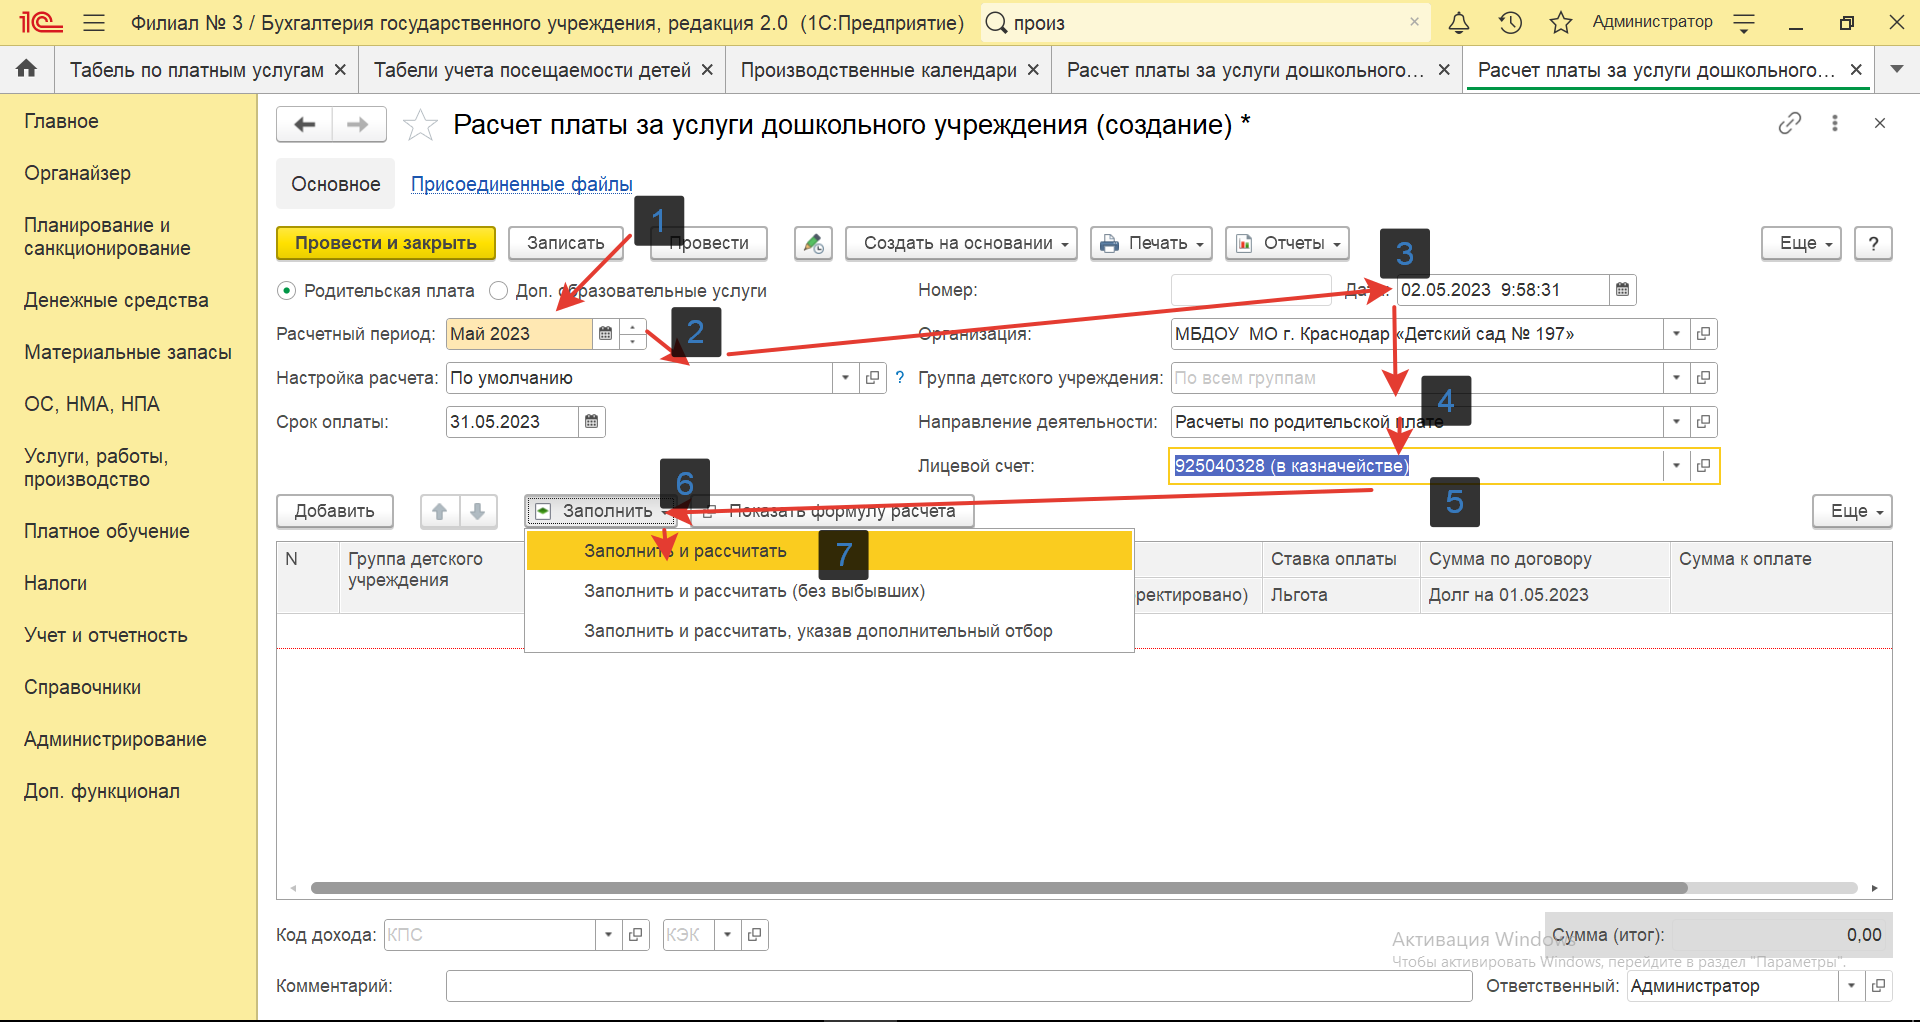
Task: Click the Комментарий input field
Action: click(958, 986)
